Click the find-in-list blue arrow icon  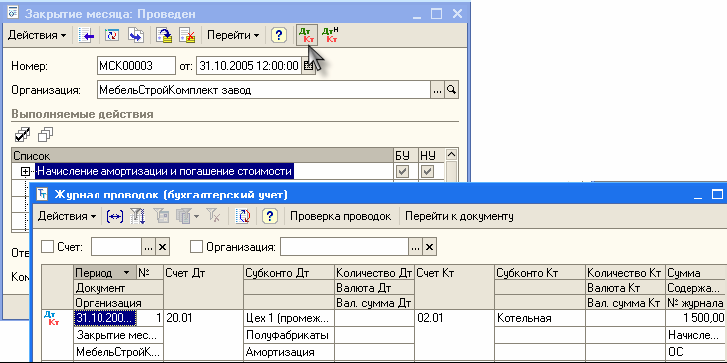tap(86, 35)
